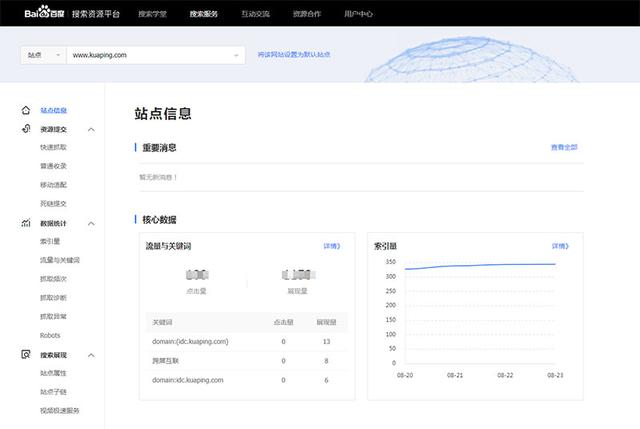Image resolution: width=640 pixels, height=429 pixels.
Task: Click the 暂无新消息 message text
Action: [158, 177]
